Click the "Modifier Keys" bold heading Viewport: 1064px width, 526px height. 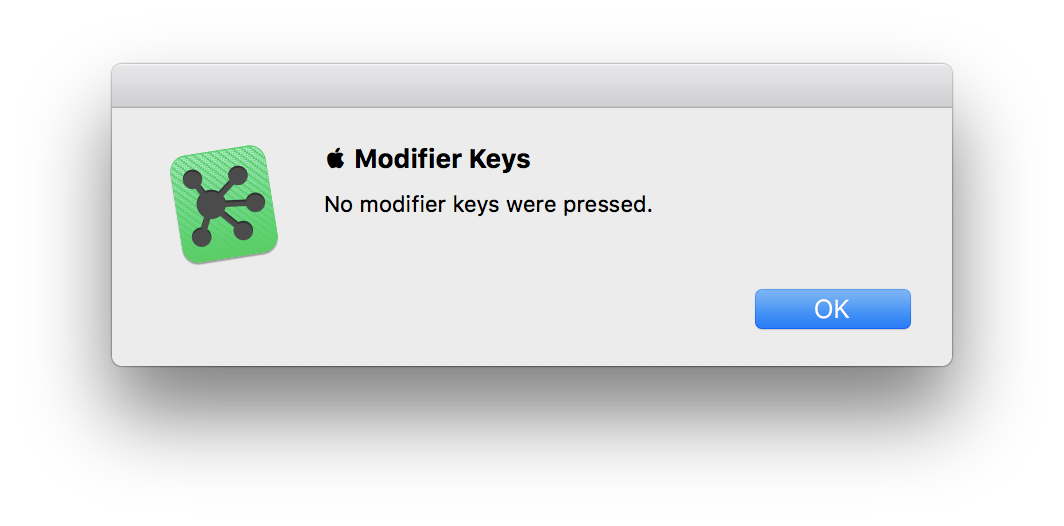click(442, 158)
